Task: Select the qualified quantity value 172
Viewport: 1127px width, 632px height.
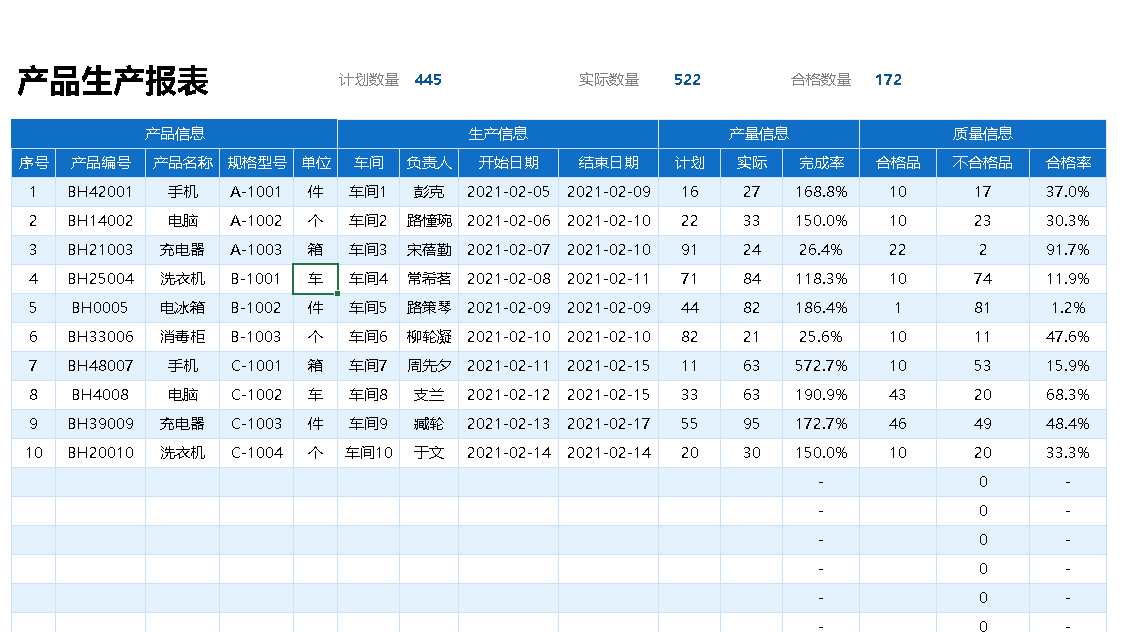Action: tap(888, 80)
